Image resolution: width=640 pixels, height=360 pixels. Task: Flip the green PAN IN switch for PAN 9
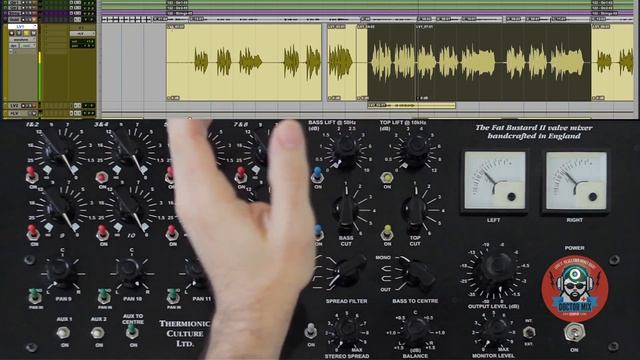click(x=35, y=296)
